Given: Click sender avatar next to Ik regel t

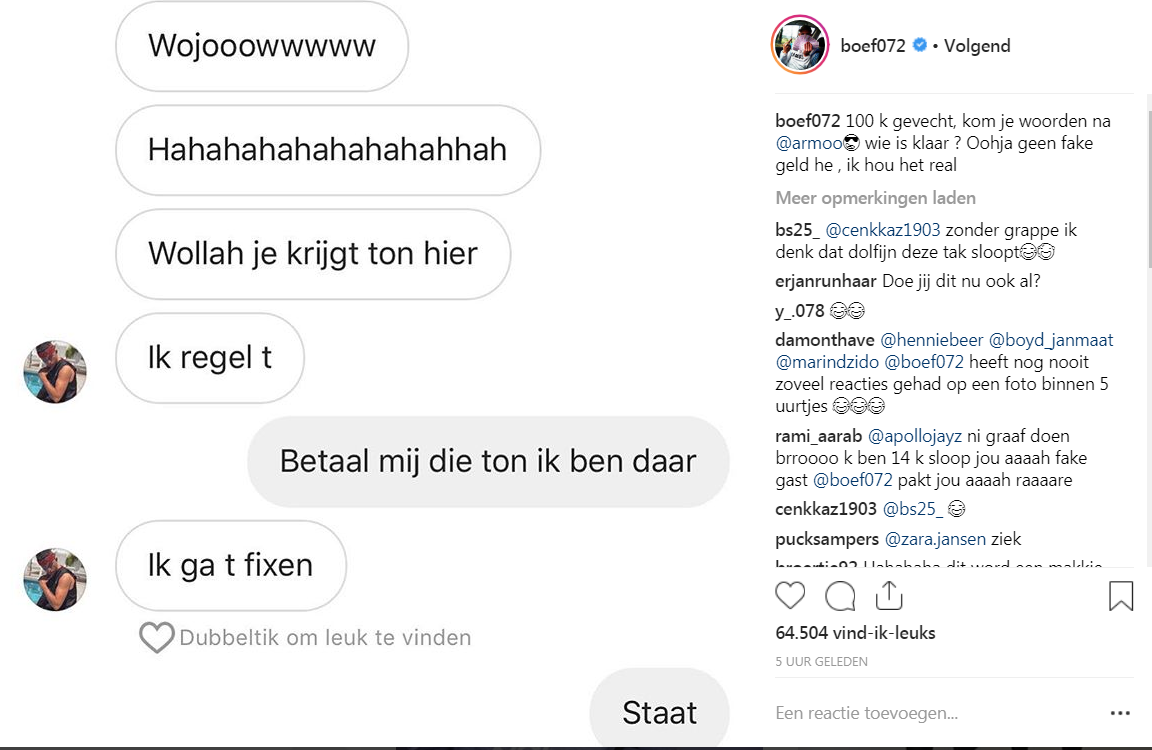Looking at the screenshot, I should (55, 371).
